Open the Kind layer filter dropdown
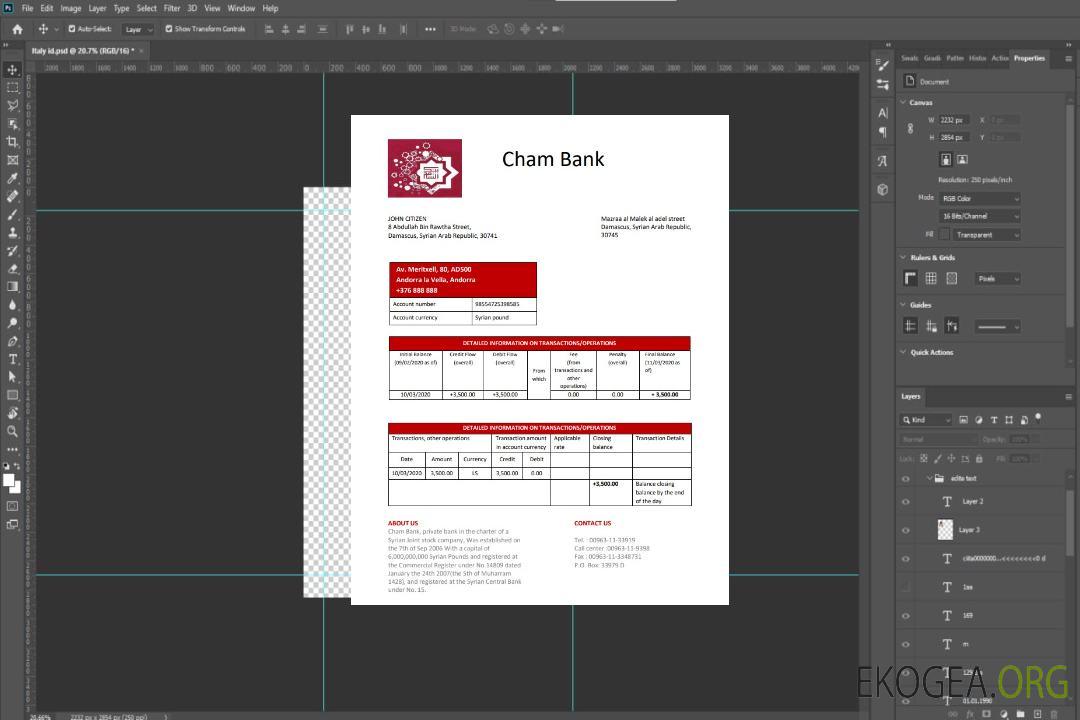Screen dimensions: 1080x720 point(926,420)
